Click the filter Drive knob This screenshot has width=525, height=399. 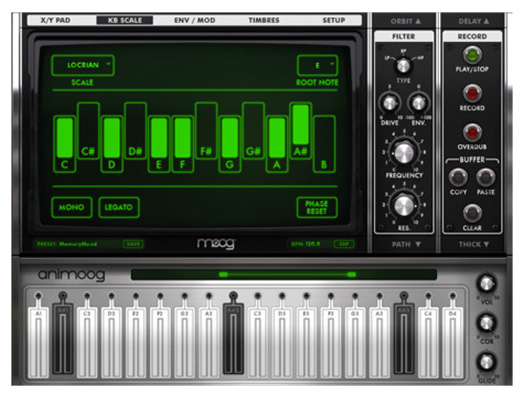point(389,103)
